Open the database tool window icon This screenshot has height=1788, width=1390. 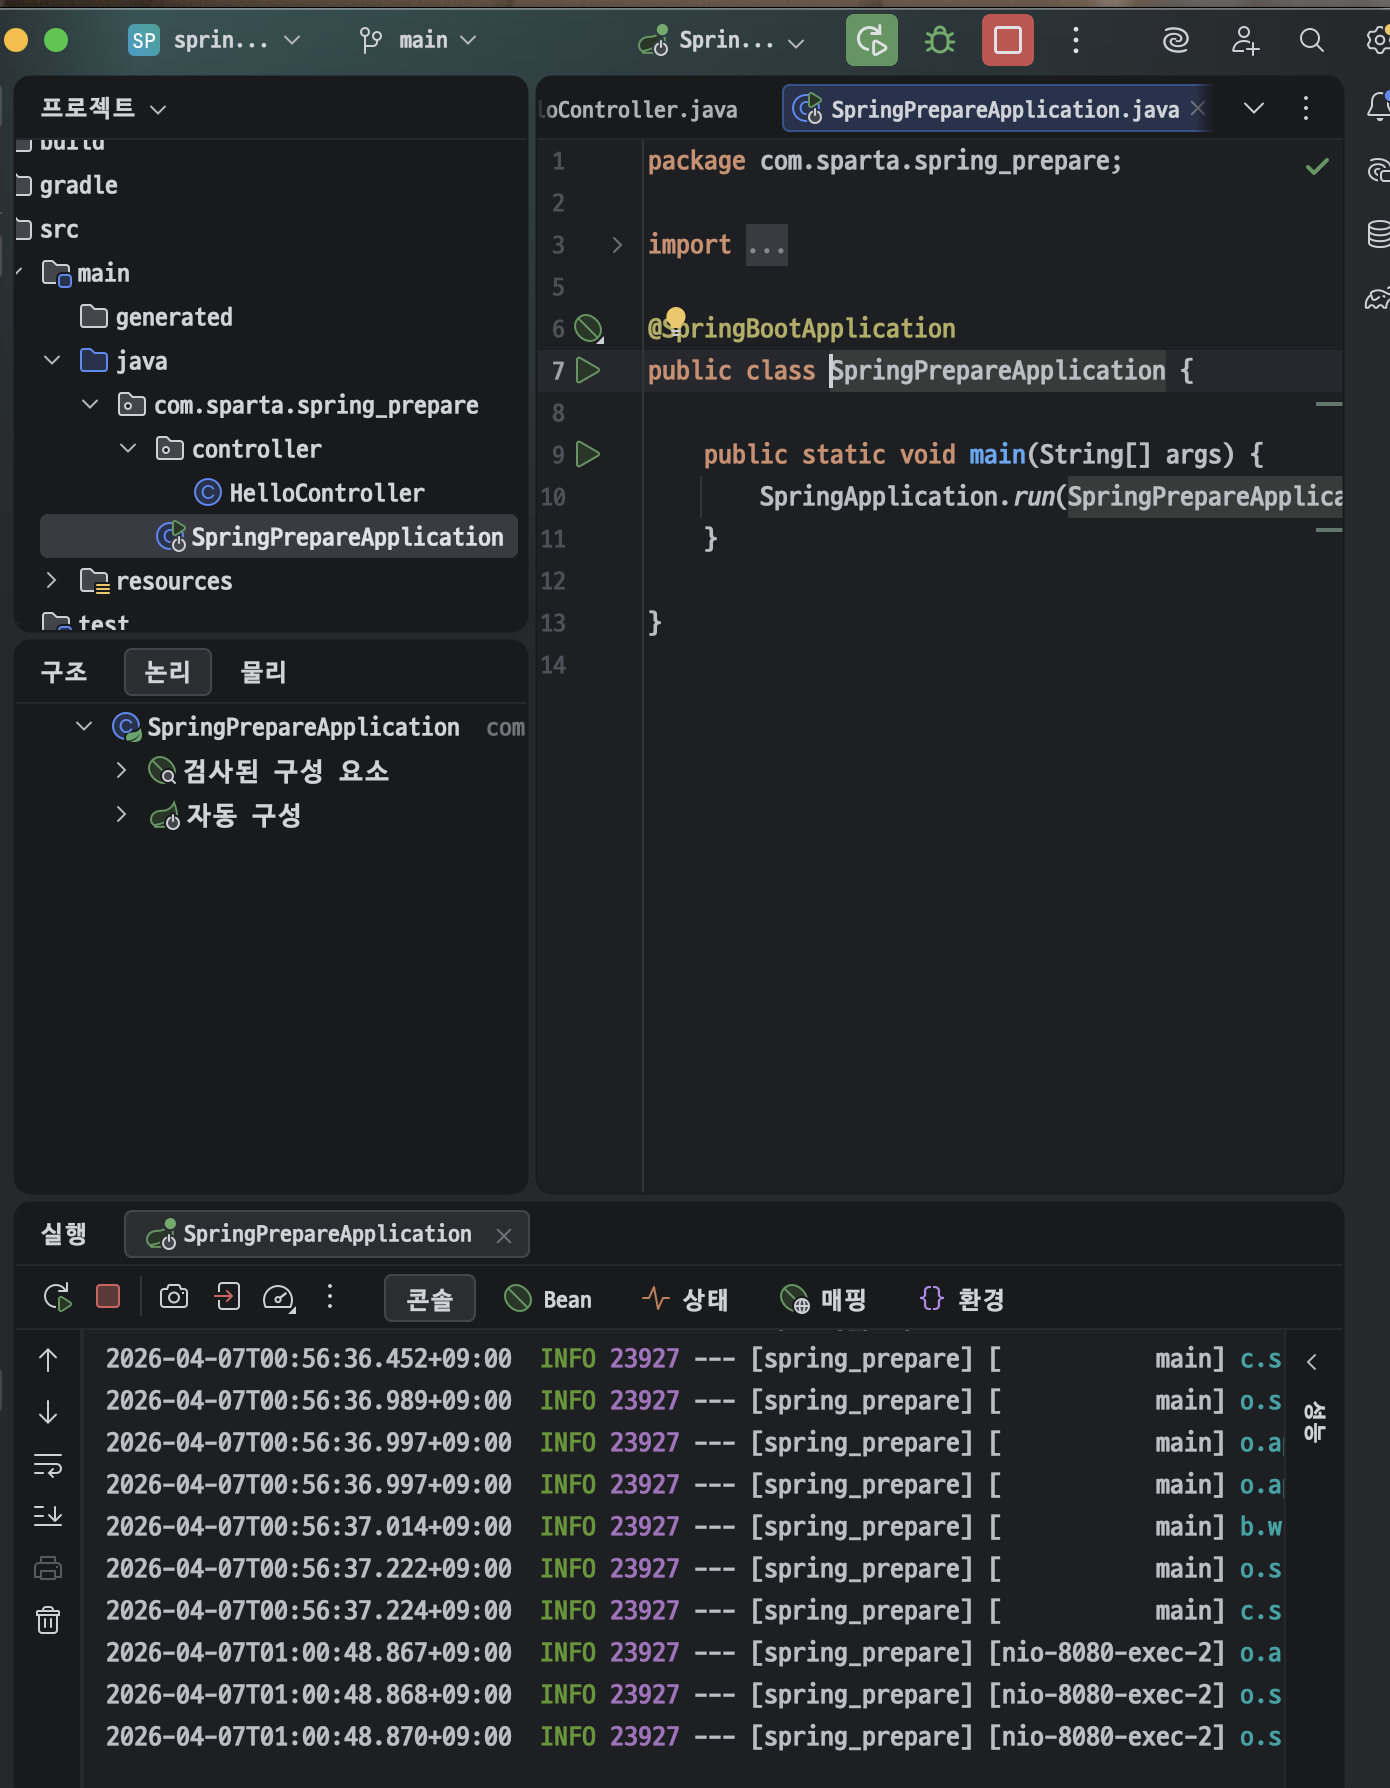pyautogui.click(x=1378, y=234)
